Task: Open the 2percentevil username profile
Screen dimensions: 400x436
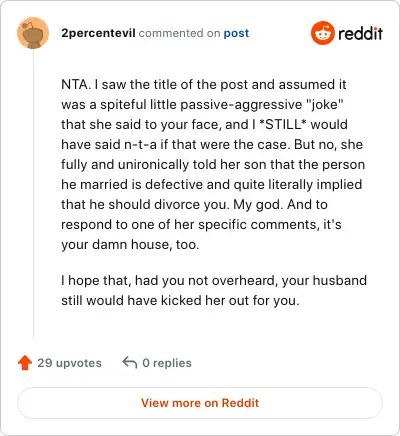Action: [98, 33]
